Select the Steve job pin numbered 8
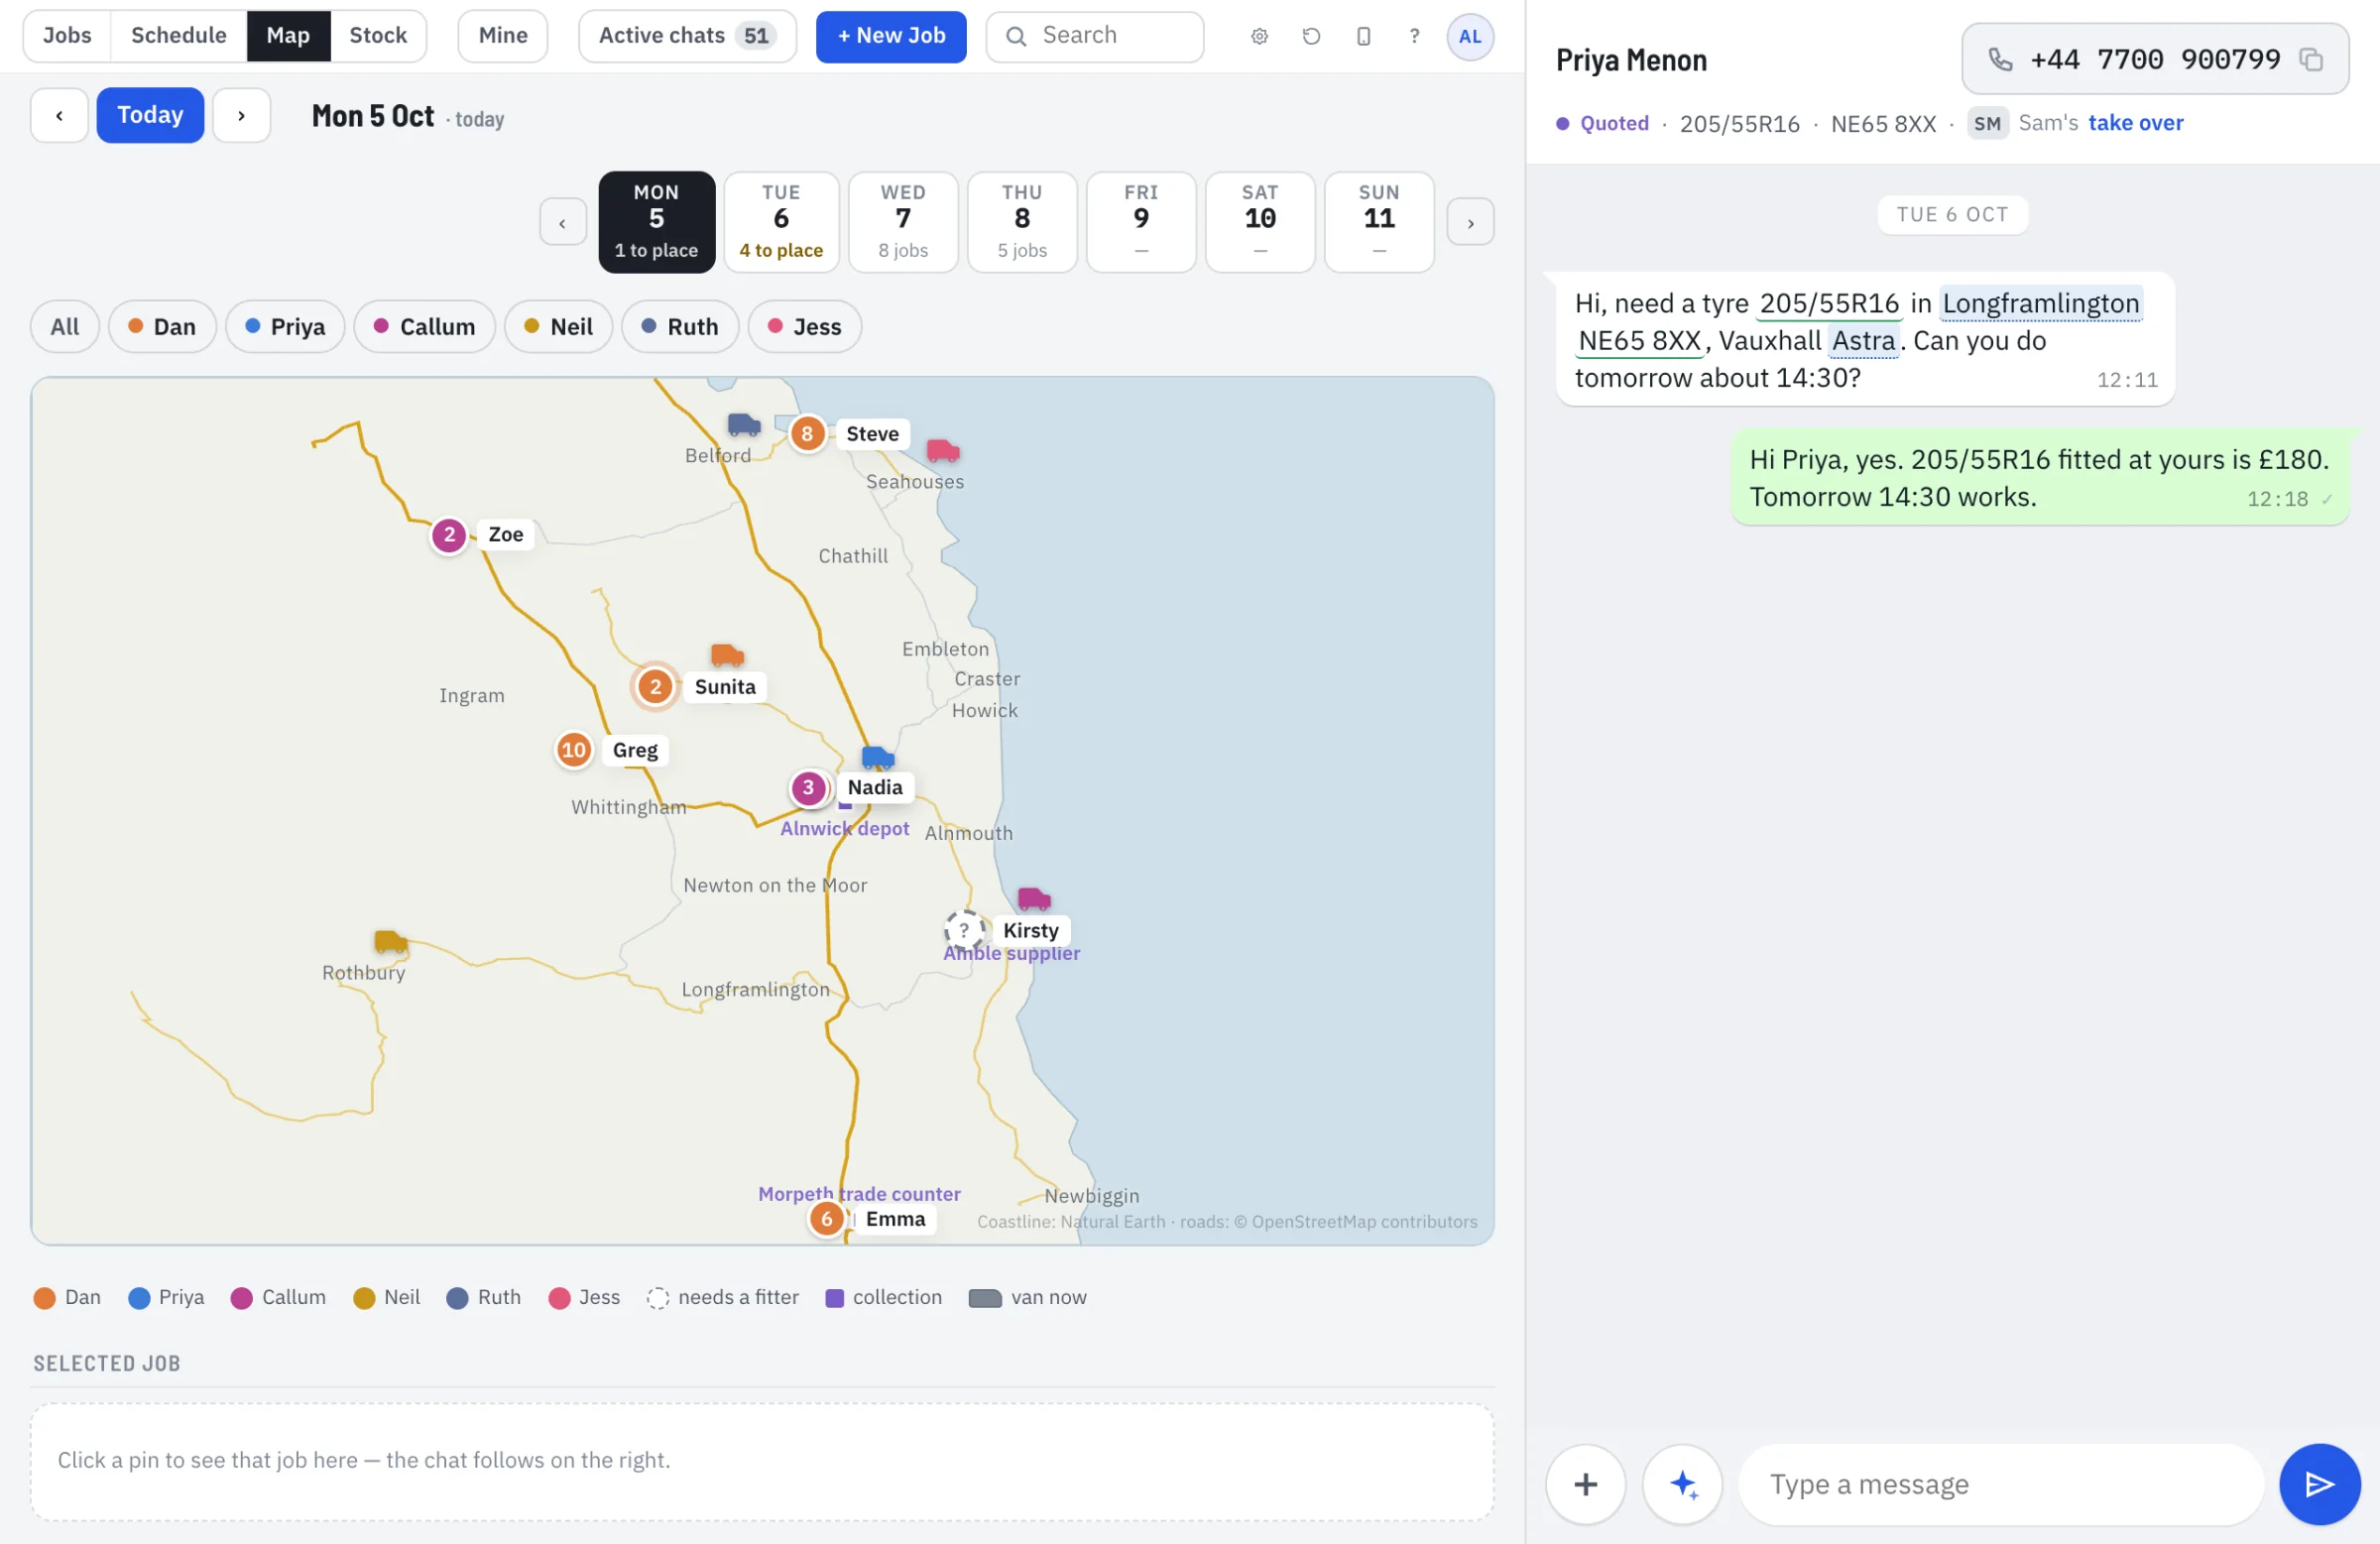 (x=807, y=434)
